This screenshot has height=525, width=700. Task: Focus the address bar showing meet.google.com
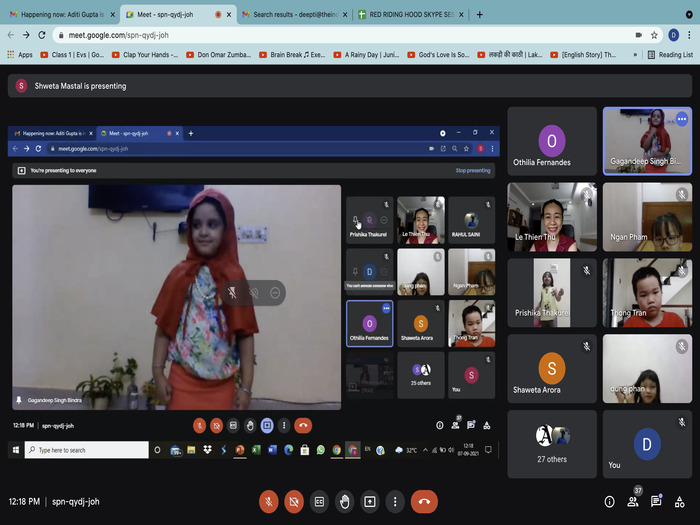click(x=348, y=35)
